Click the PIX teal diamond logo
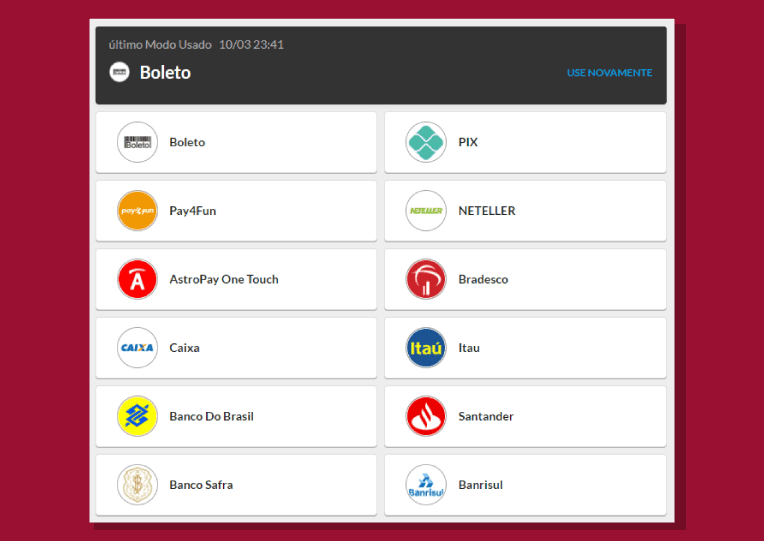 click(x=426, y=142)
